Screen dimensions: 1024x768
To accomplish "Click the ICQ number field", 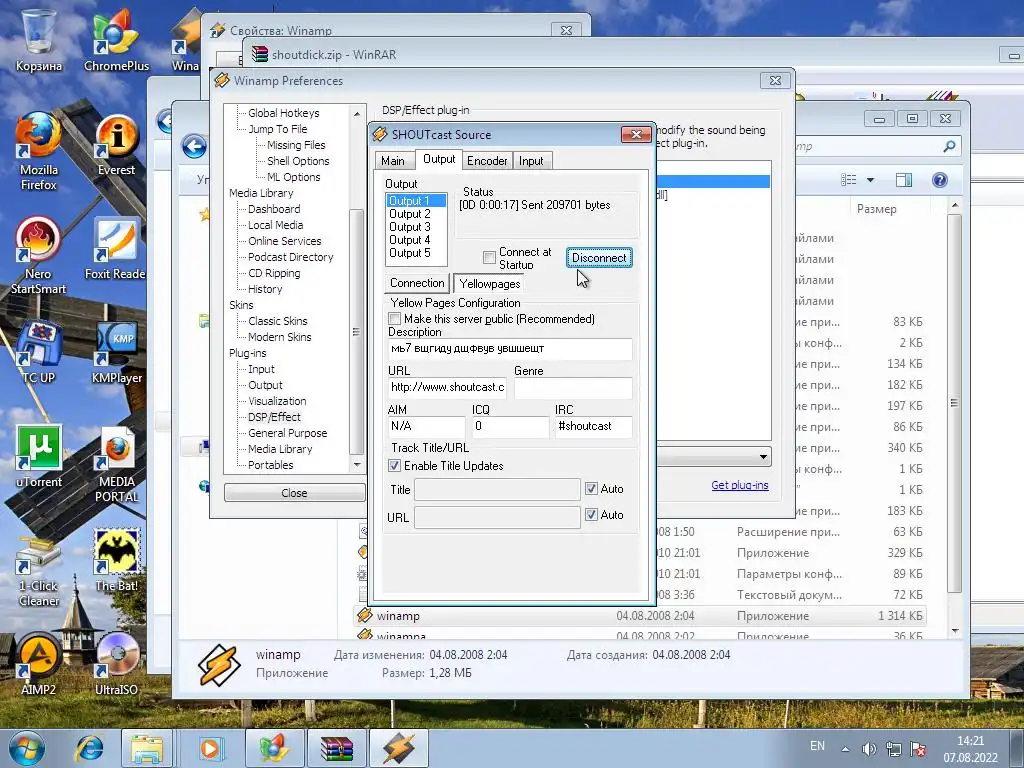I will pyautogui.click(x=510, y=426).
